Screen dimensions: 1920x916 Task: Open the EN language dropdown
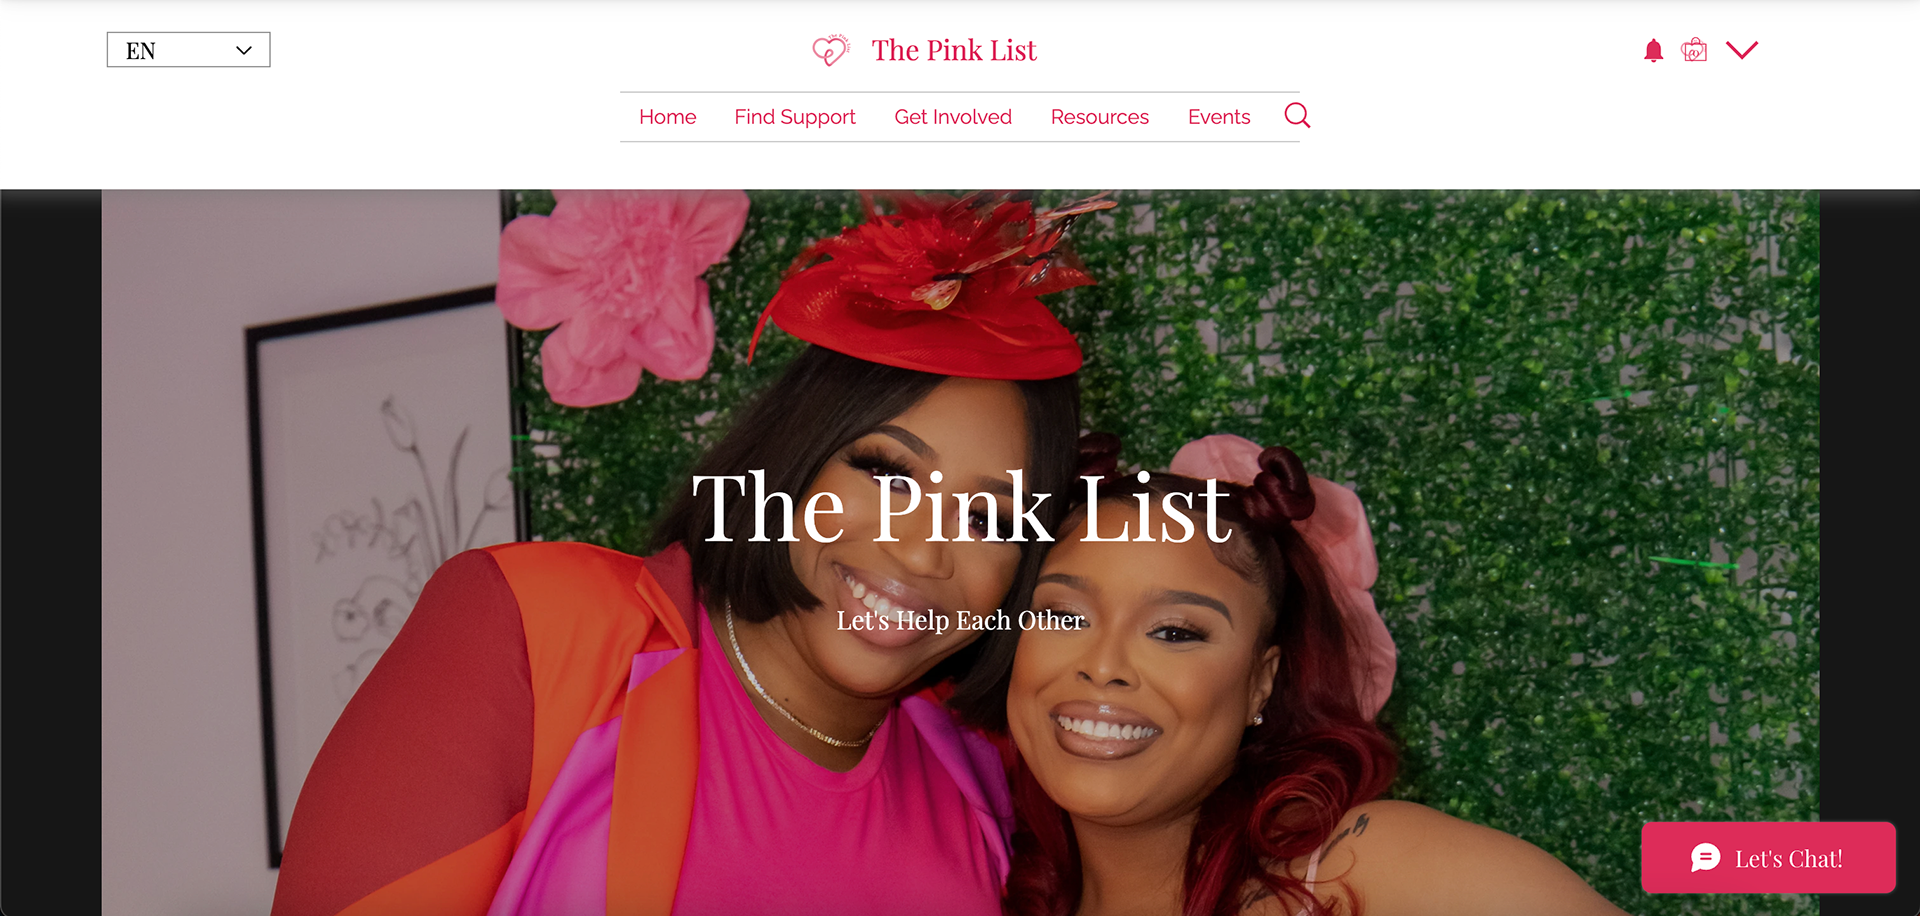coord(188,50)
